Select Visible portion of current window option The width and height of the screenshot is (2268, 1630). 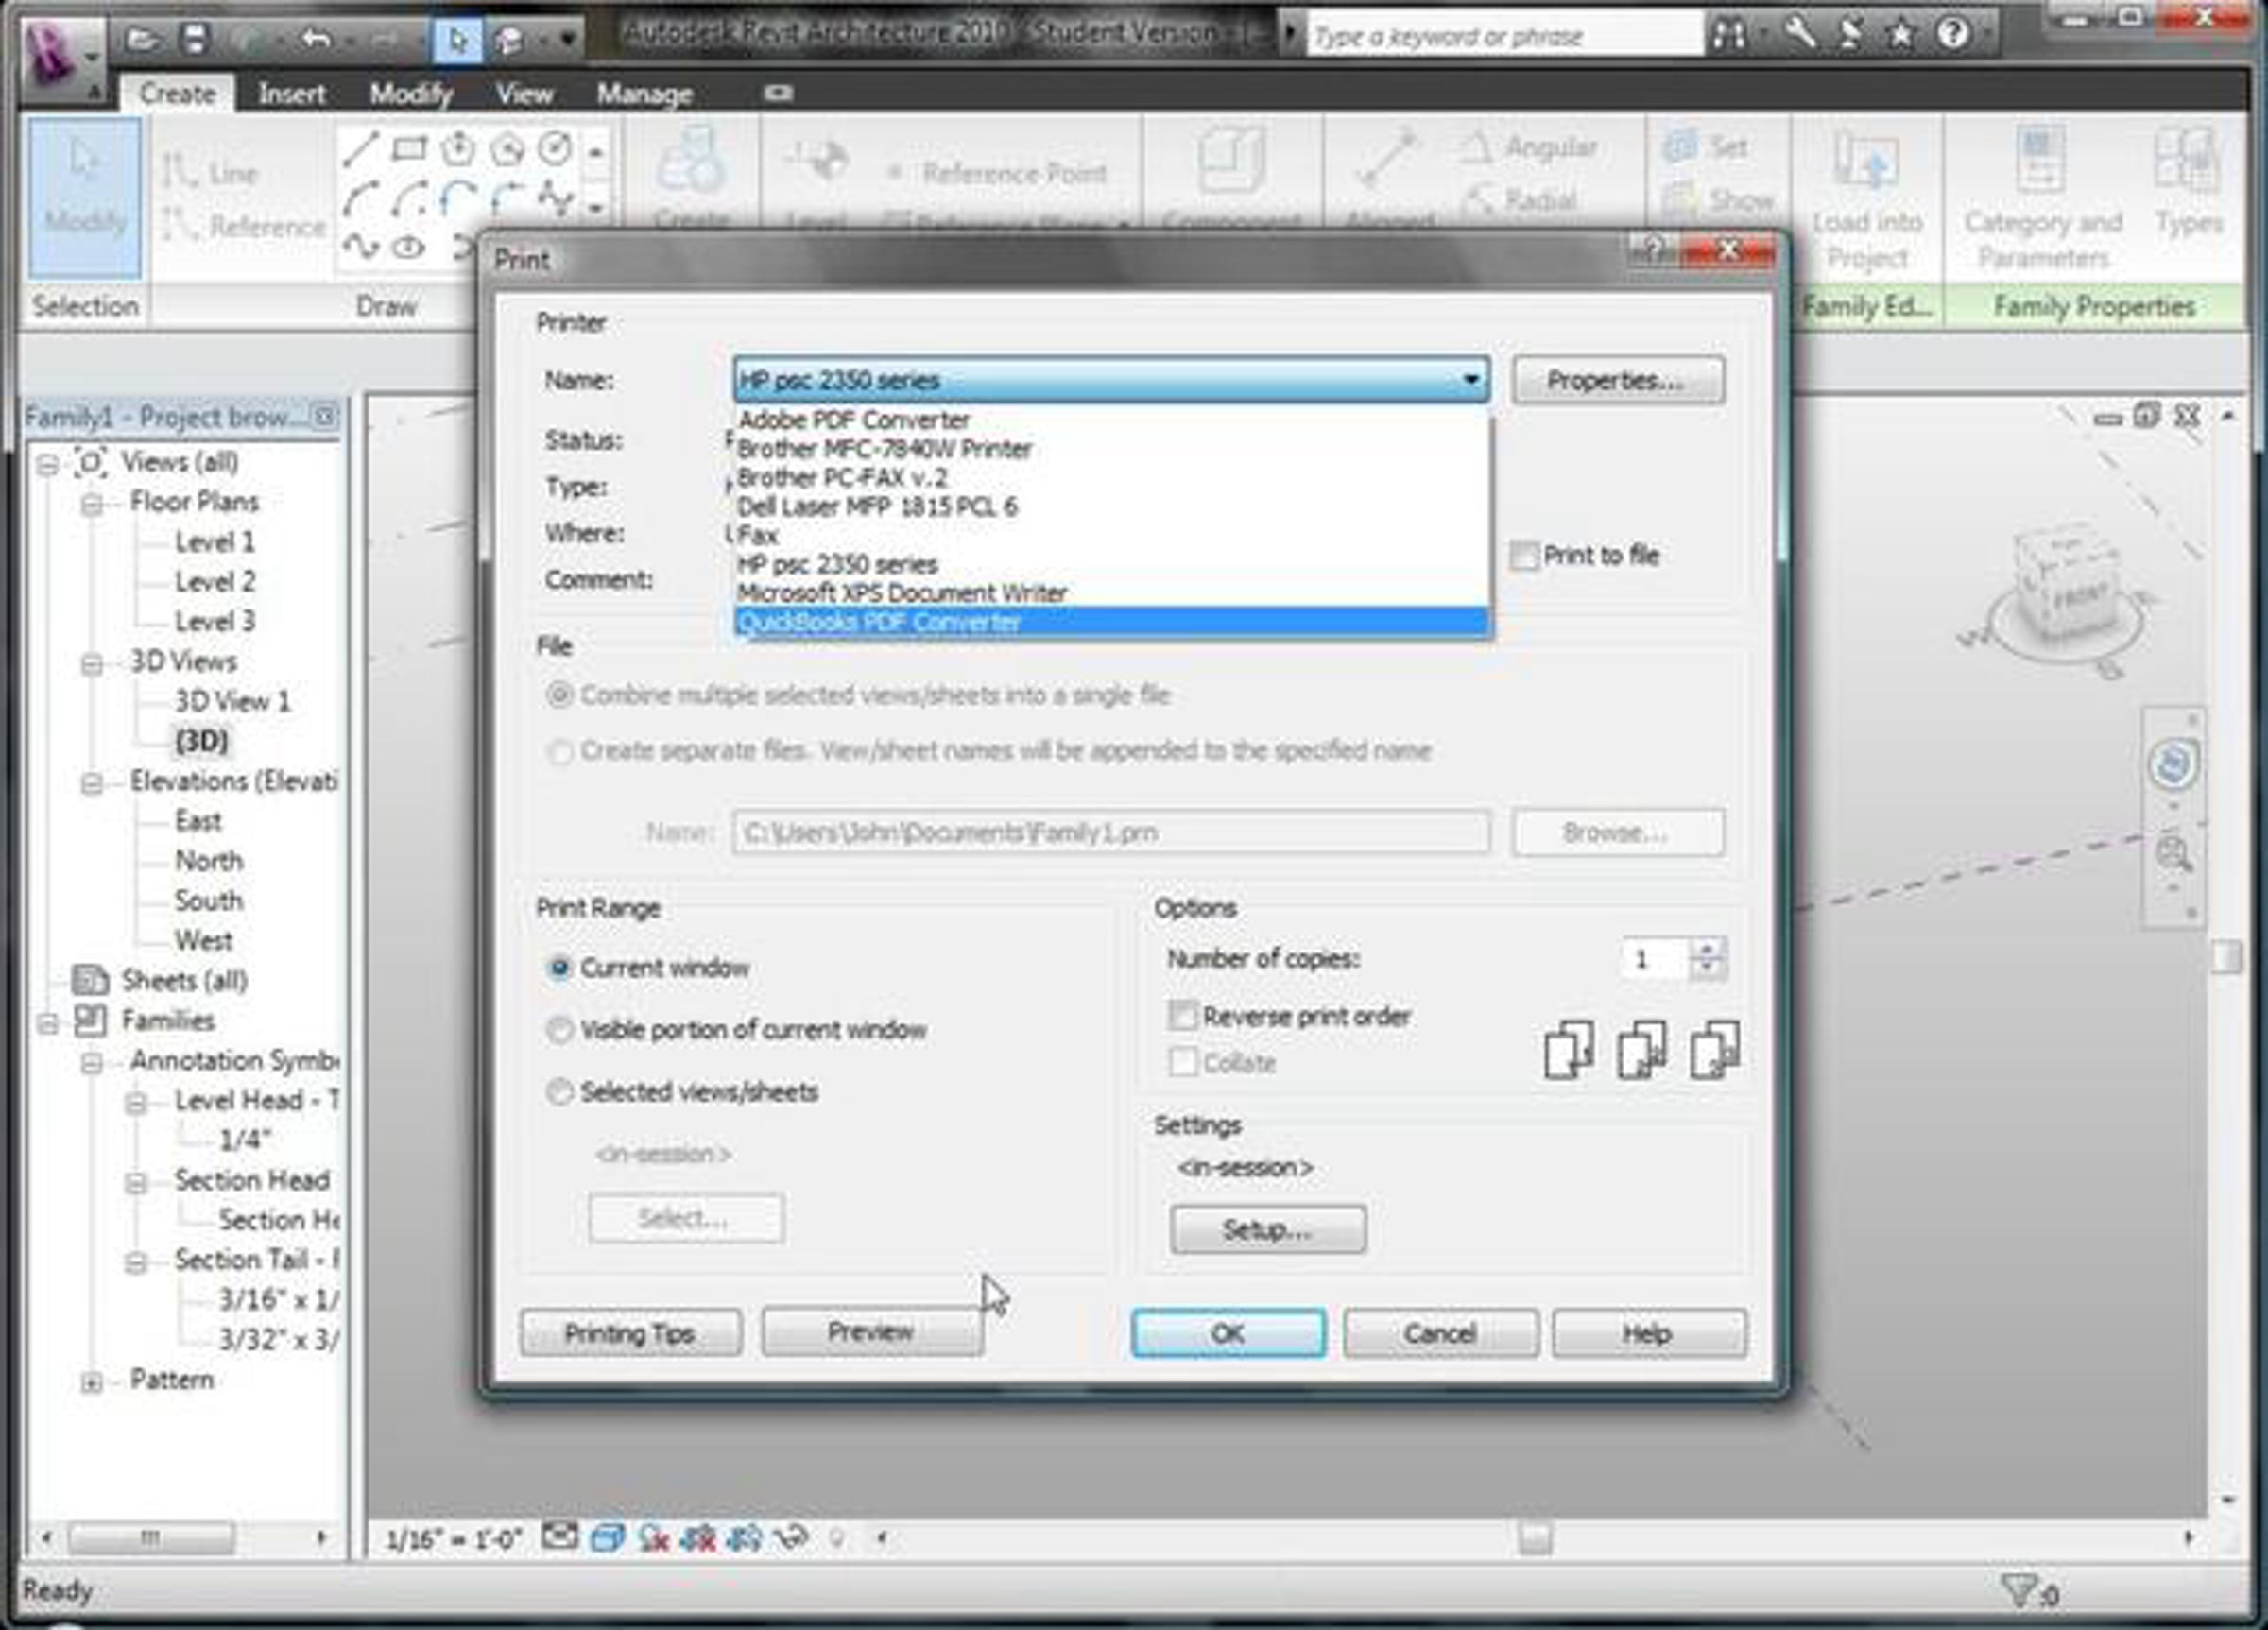click(560, 1030)
